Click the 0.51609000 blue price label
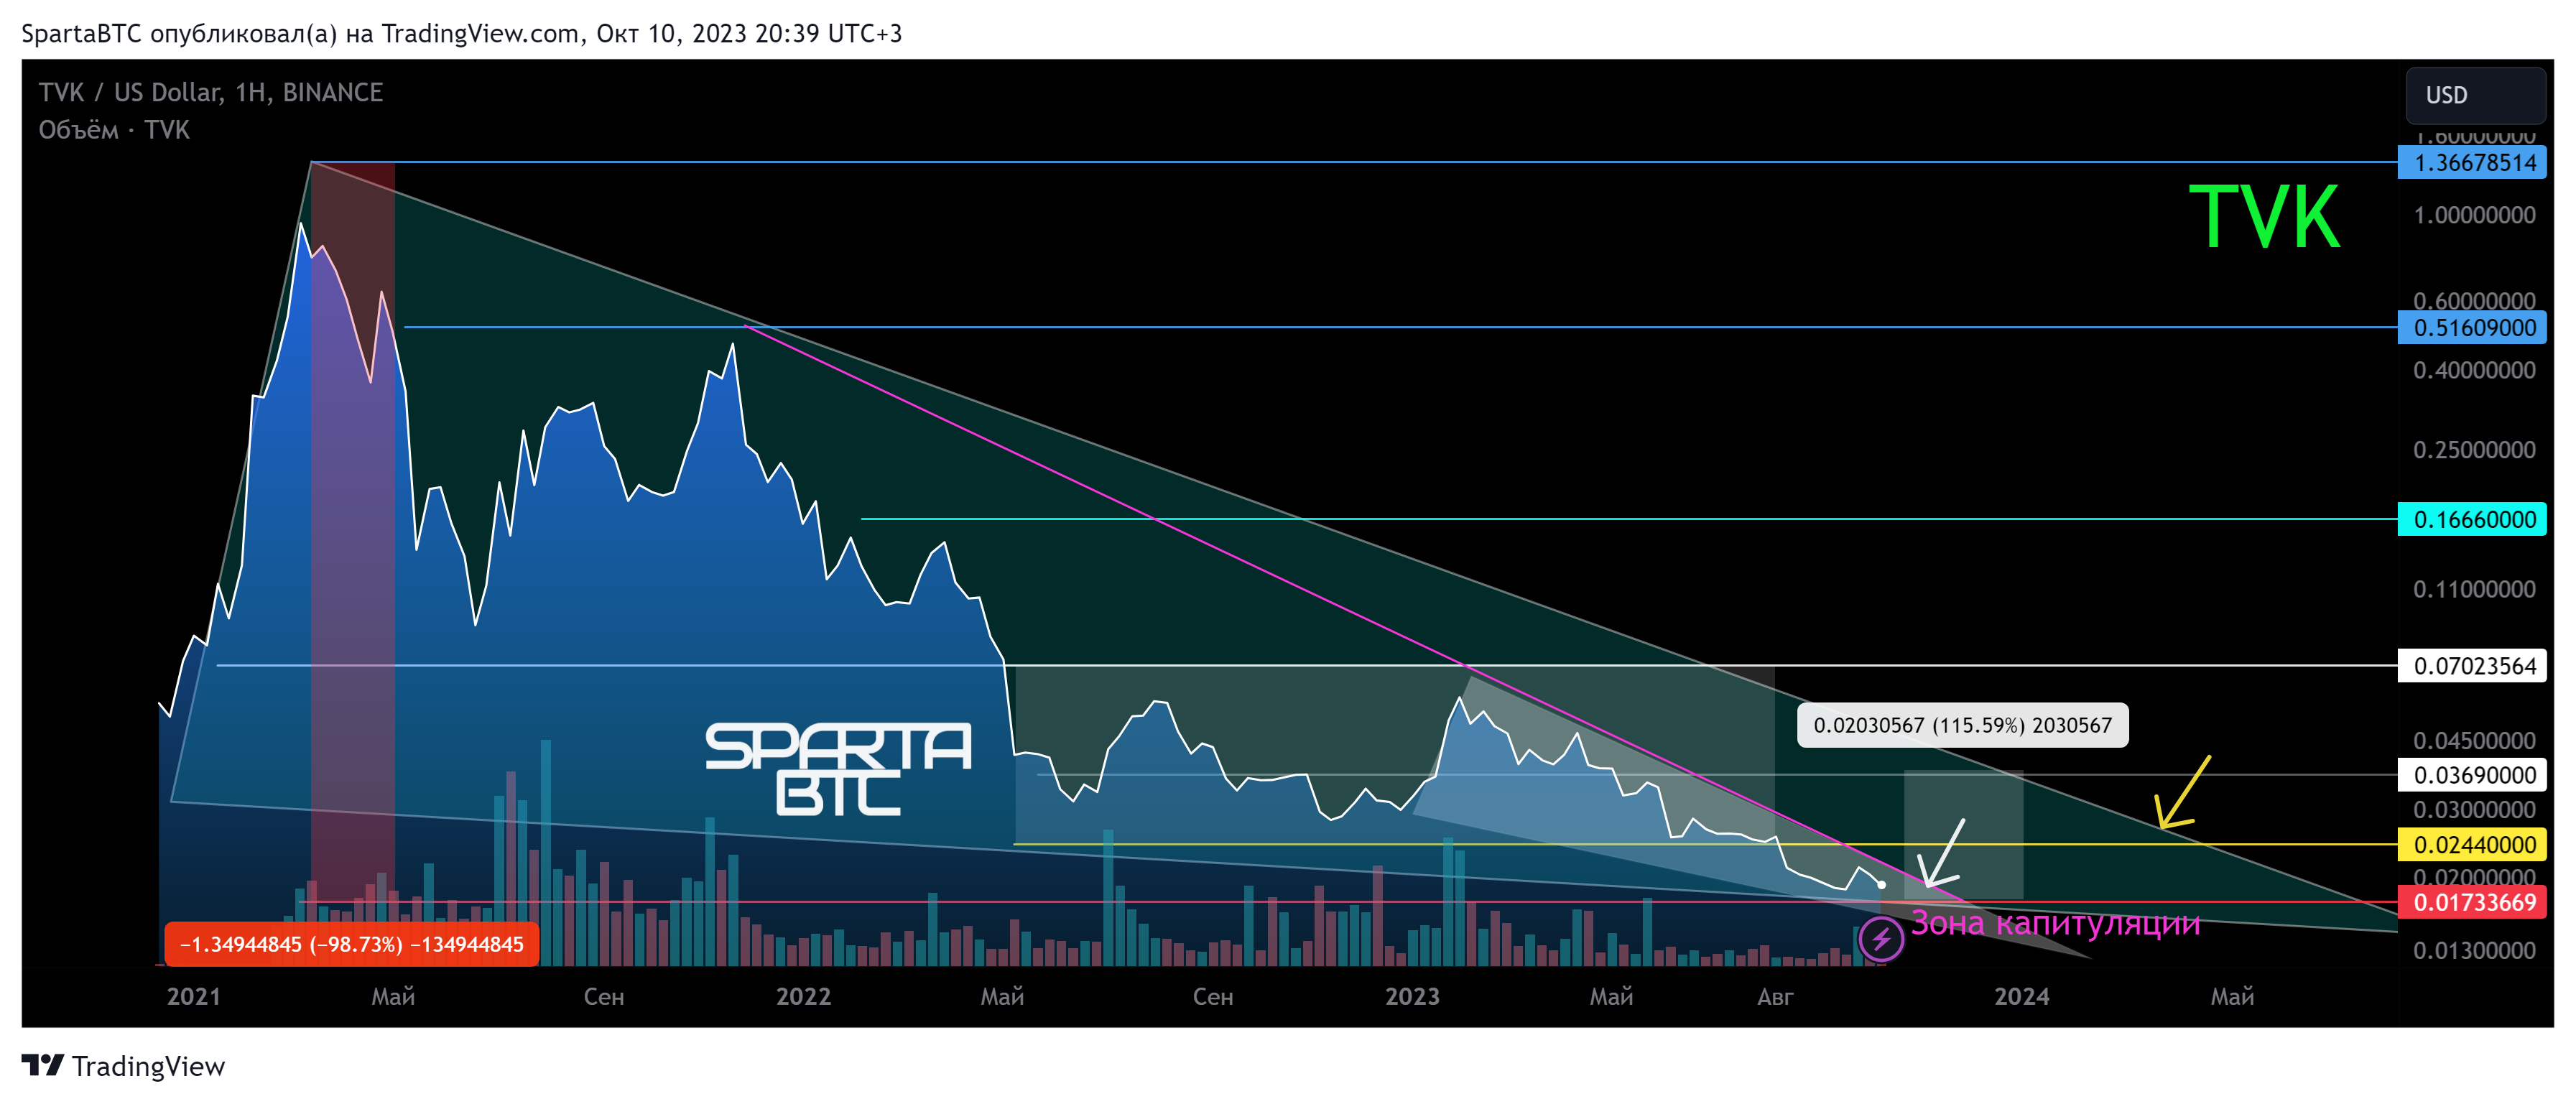This screenshot has width=2576, height=1104. click(2471, 327)
